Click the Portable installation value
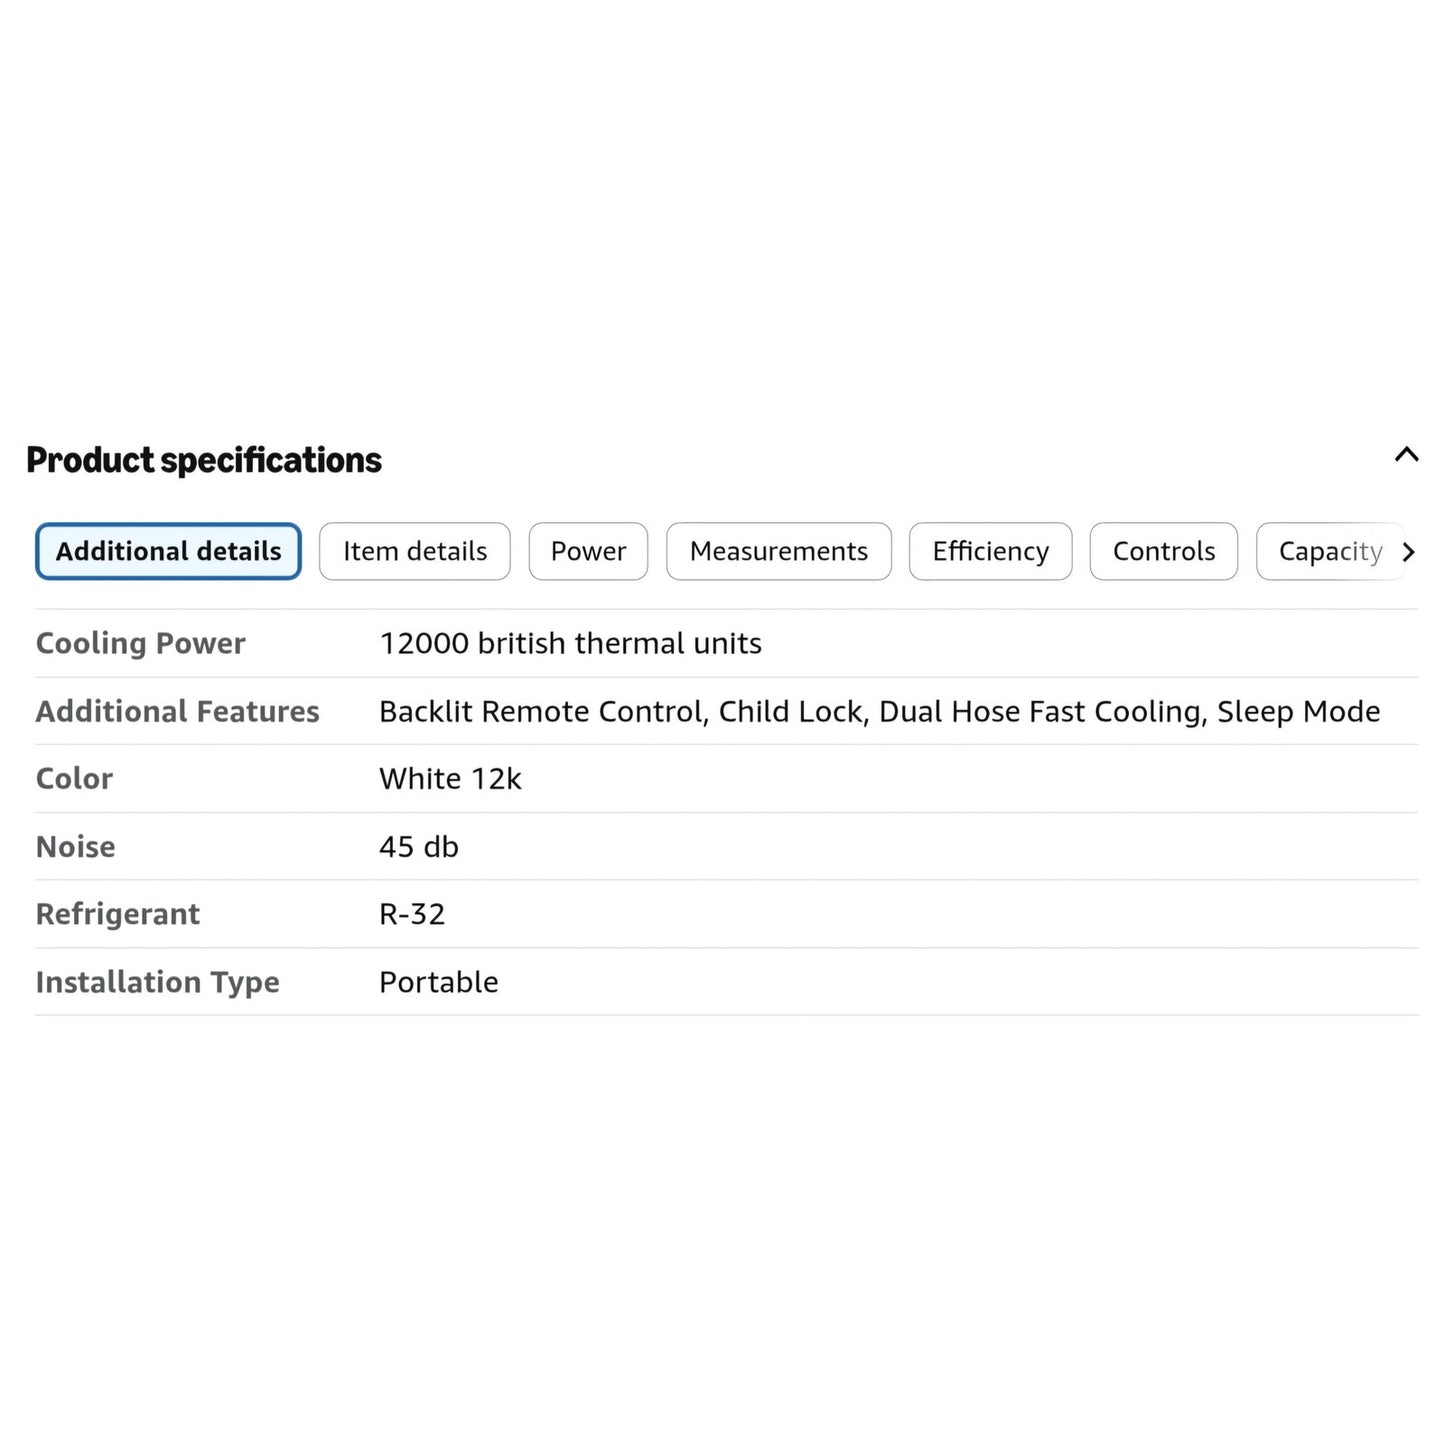The image size is (1445, 1445). coord(438,982)
